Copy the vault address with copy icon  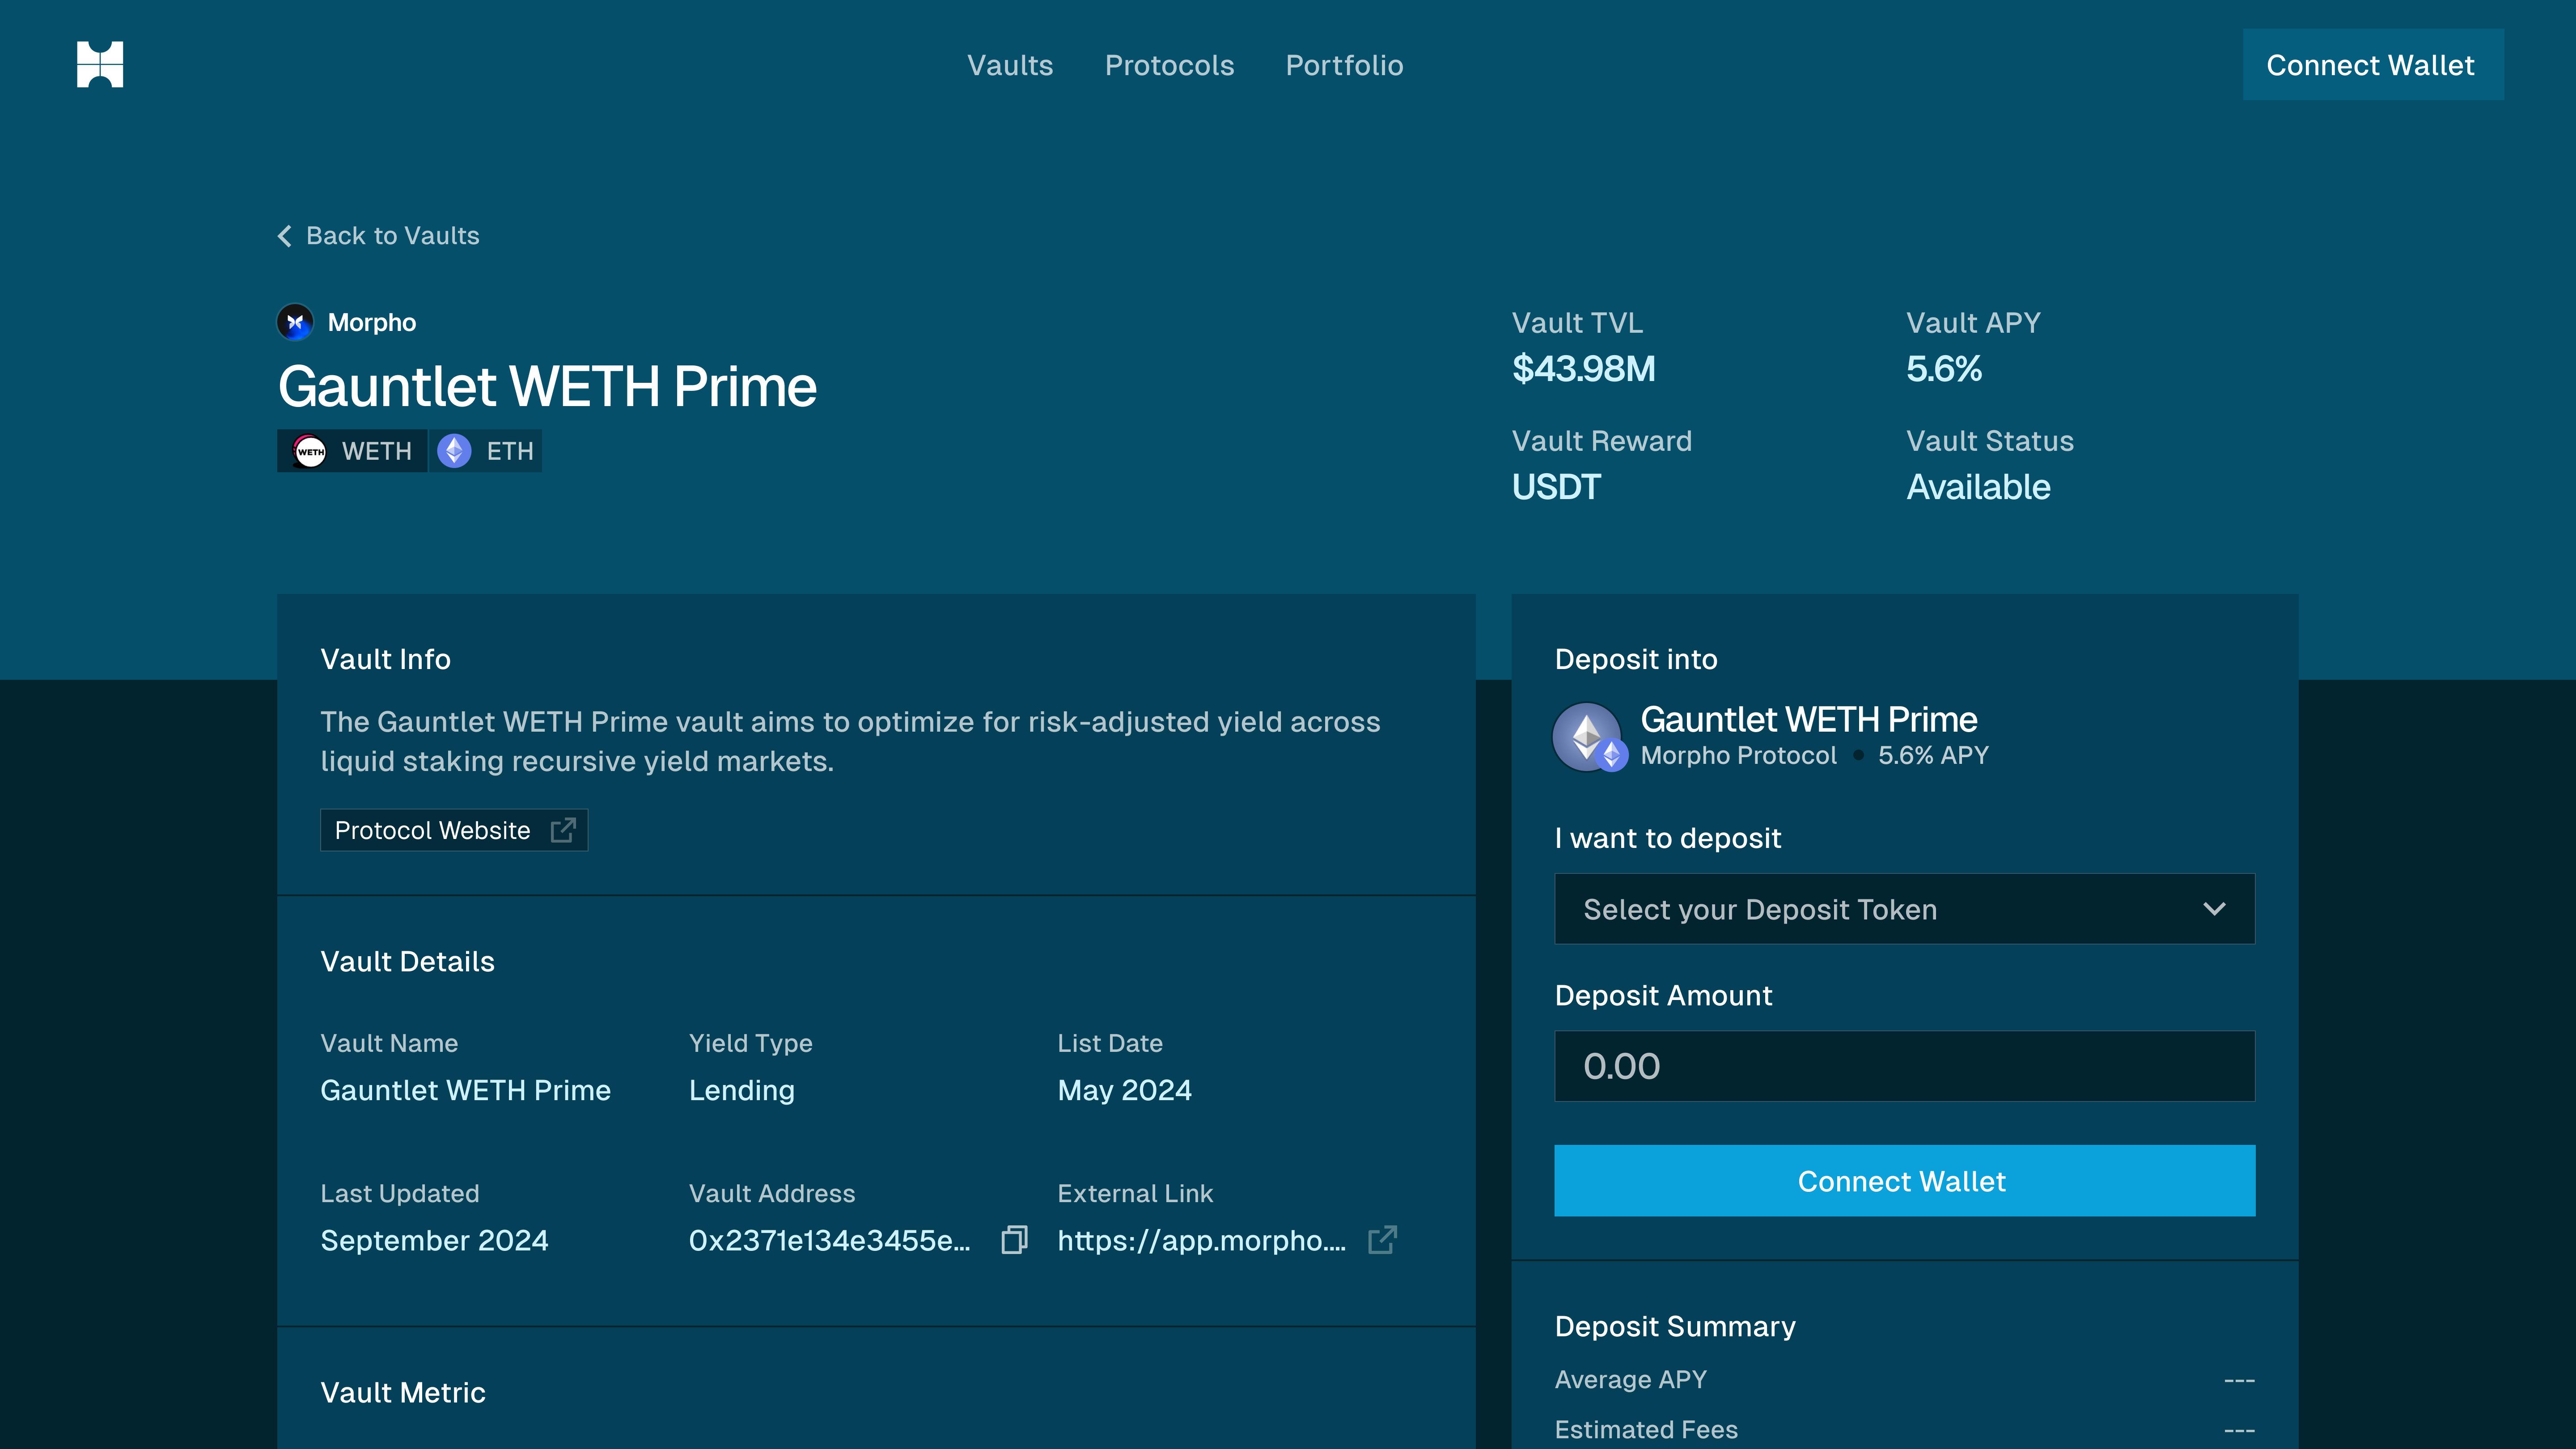[x=1014, y=1240]
